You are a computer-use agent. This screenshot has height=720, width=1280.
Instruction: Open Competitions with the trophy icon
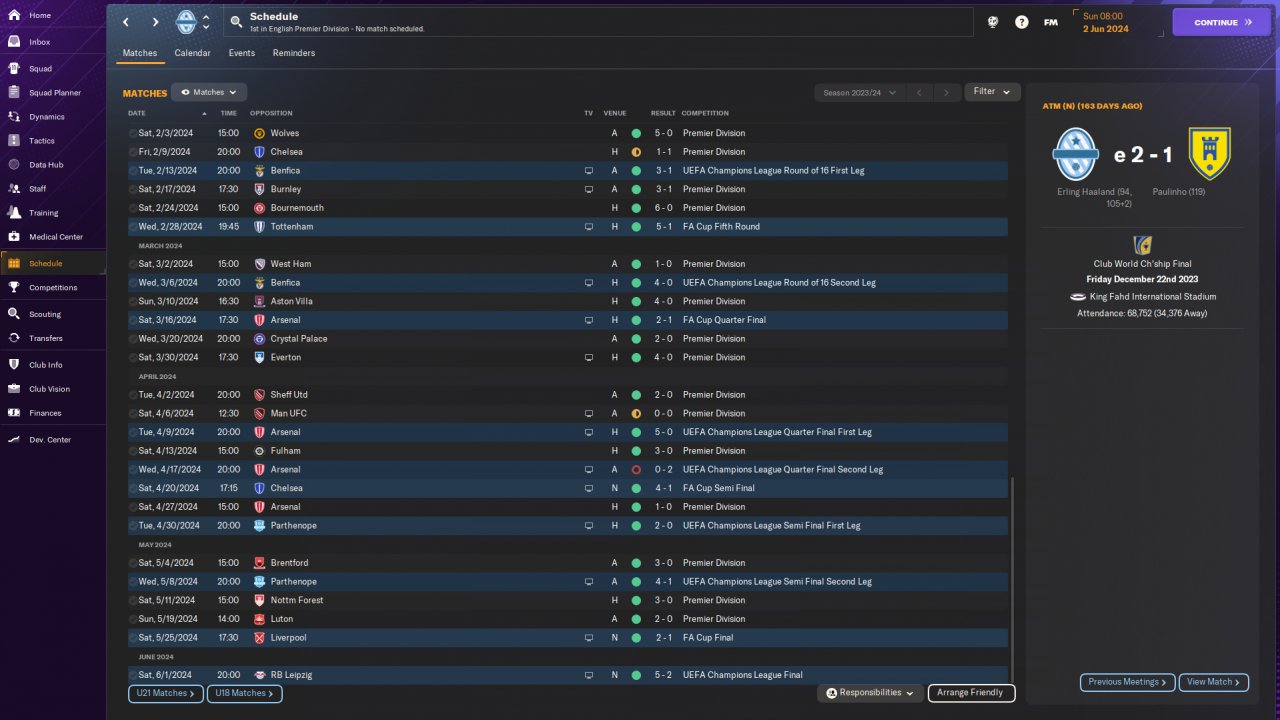(x=14, y=288)
